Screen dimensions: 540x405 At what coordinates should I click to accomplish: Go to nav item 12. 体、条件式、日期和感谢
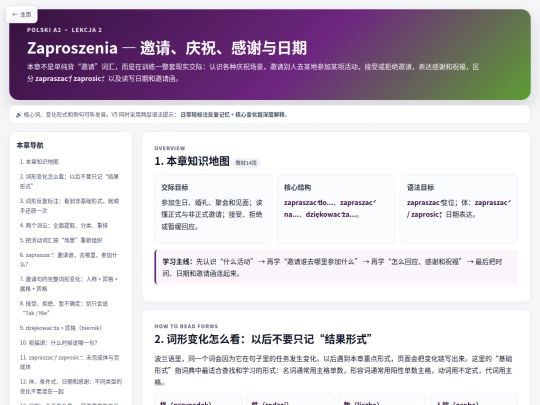[x=71, y=386]
